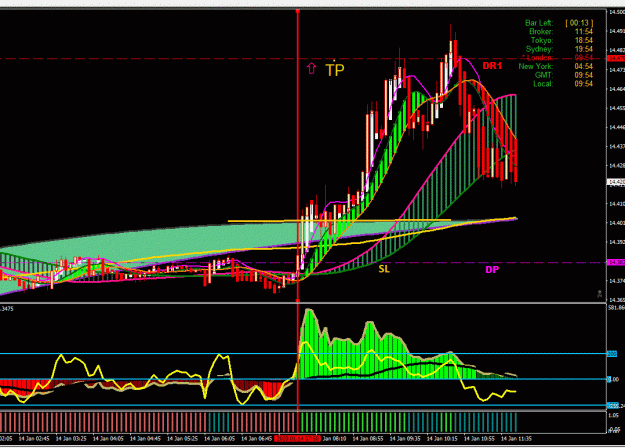Click the 'Broker:' clock label
The image size is (625, 448).
pyautogui.click(x=541, y=31)
